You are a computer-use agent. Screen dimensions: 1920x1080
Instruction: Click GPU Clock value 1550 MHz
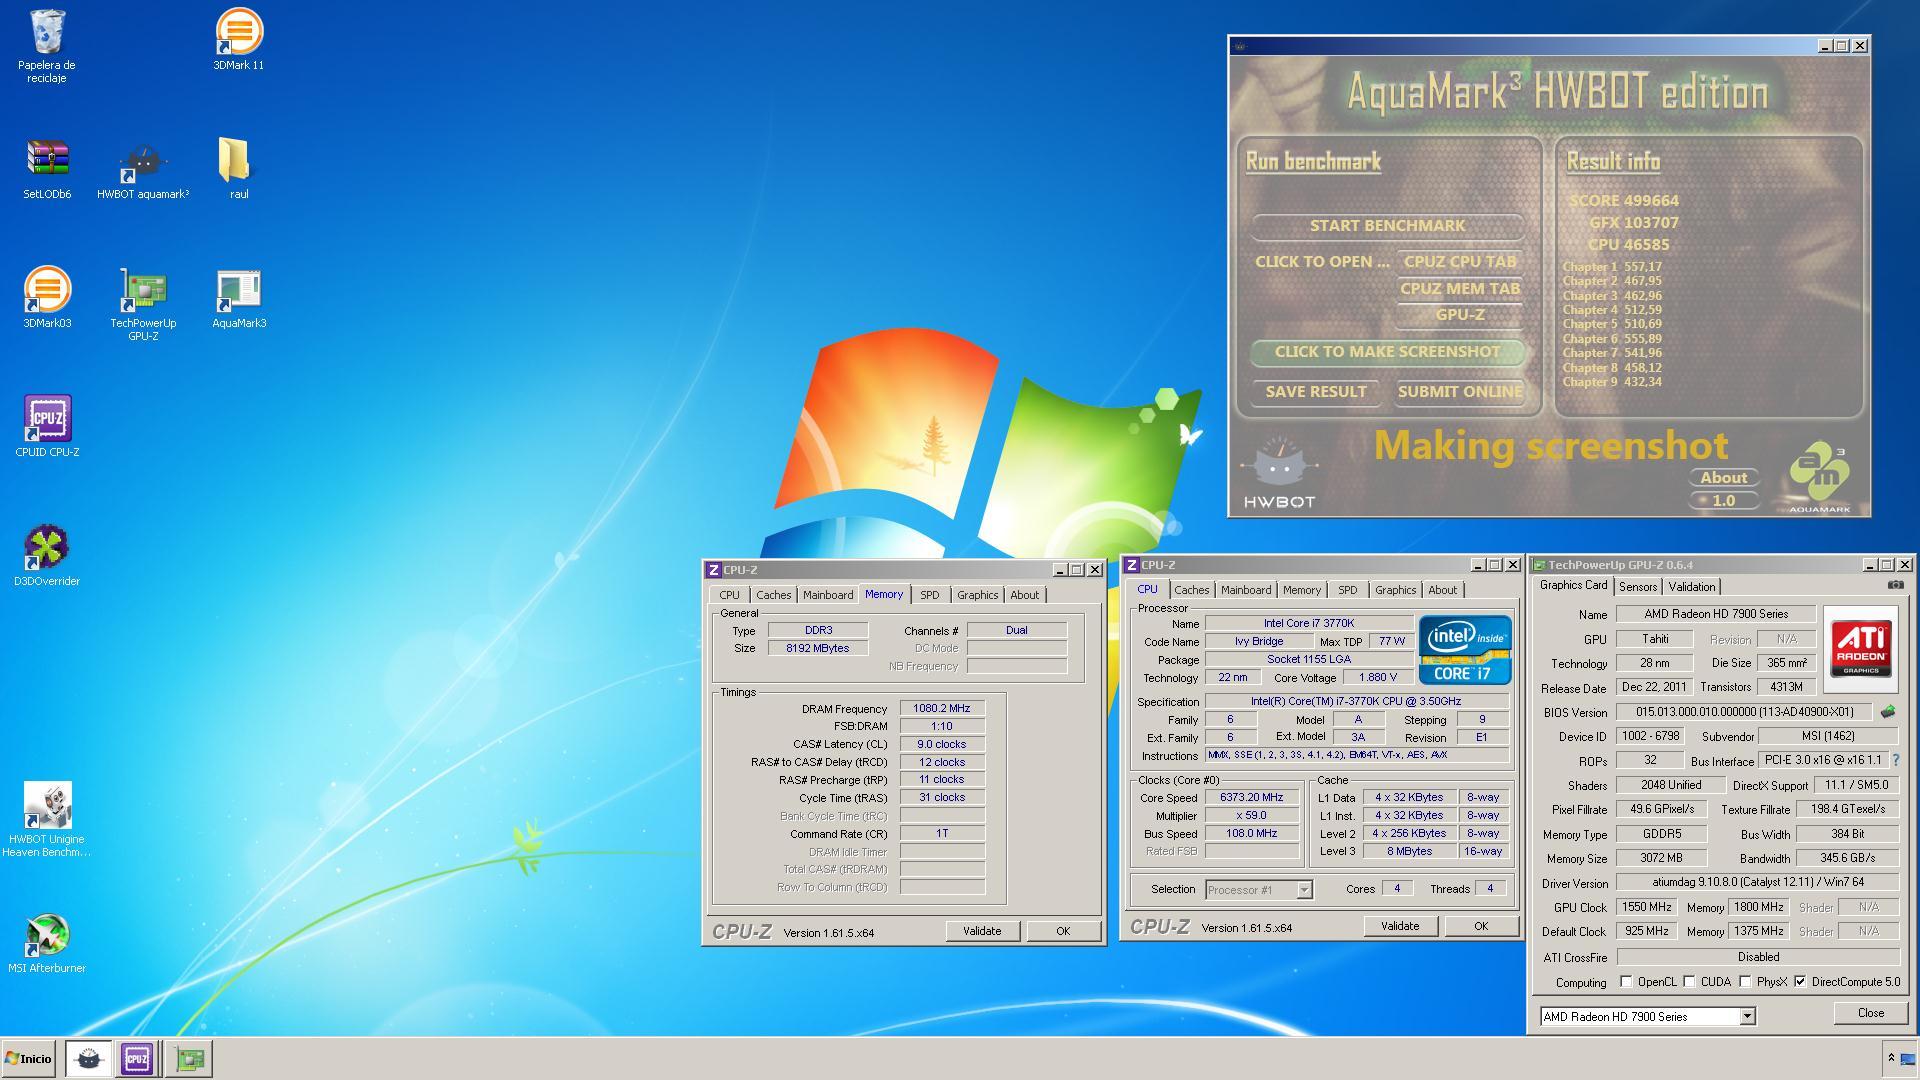(1646, 907)
